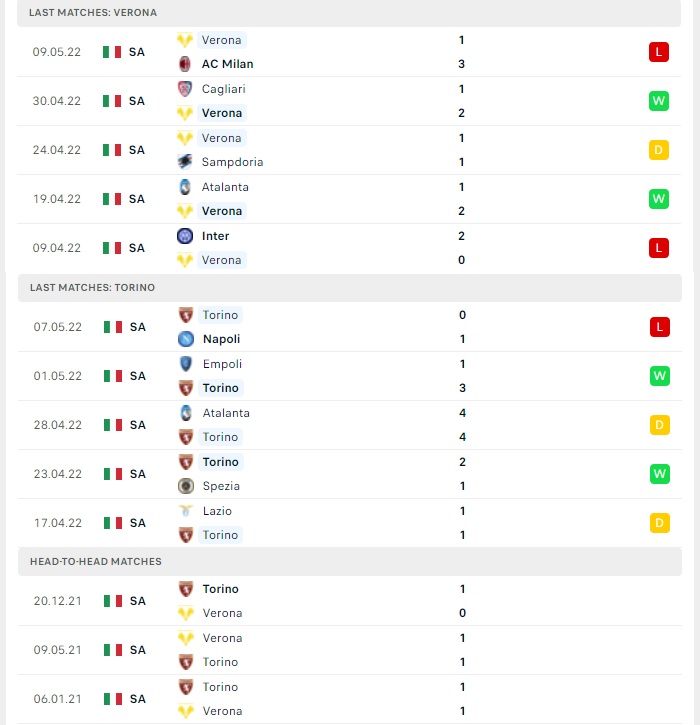Click the SA league label on the 23.04.22 row
700x725 pixels.
[138, 474]
